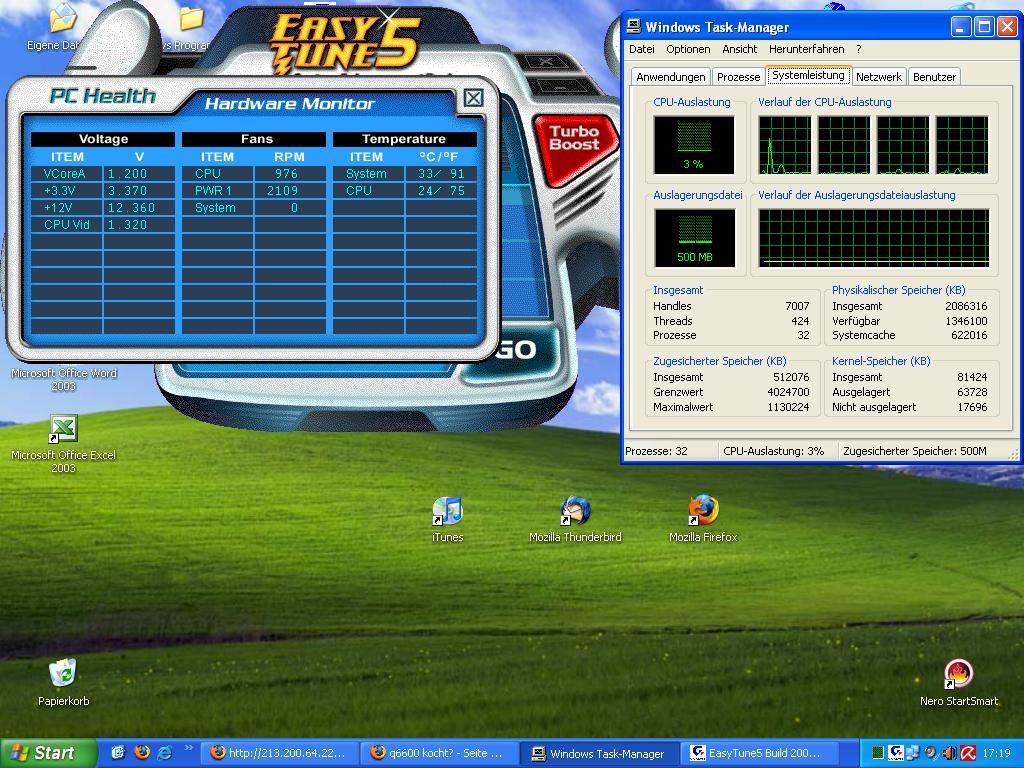Image resolution: width=1024 pixels, height=768 pixels.
Task: Click status bar 'Prozesse: 32' entry
Action: 656,451
